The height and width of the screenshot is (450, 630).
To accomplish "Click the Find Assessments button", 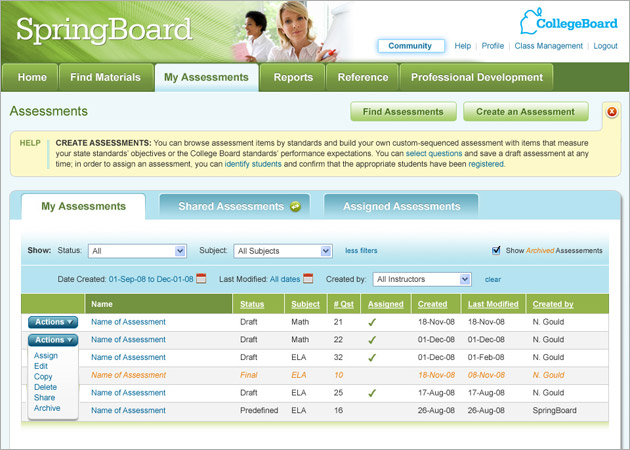I will tap(403, 112).
